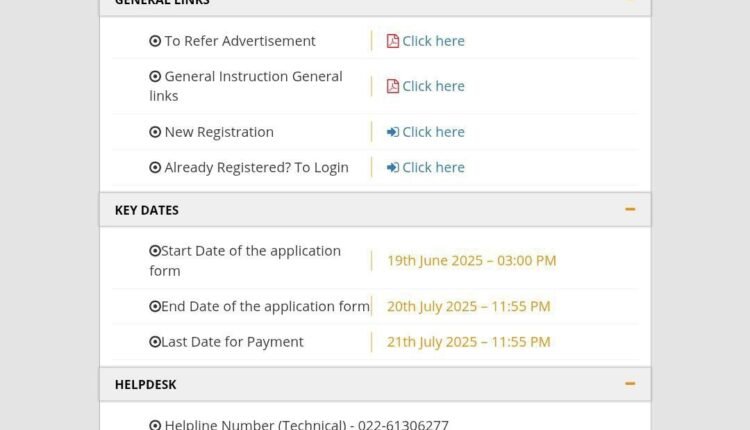Click bullet icon before Already Registered? To Login
This screenshot has height=430, width=750.
pos(155,168)
